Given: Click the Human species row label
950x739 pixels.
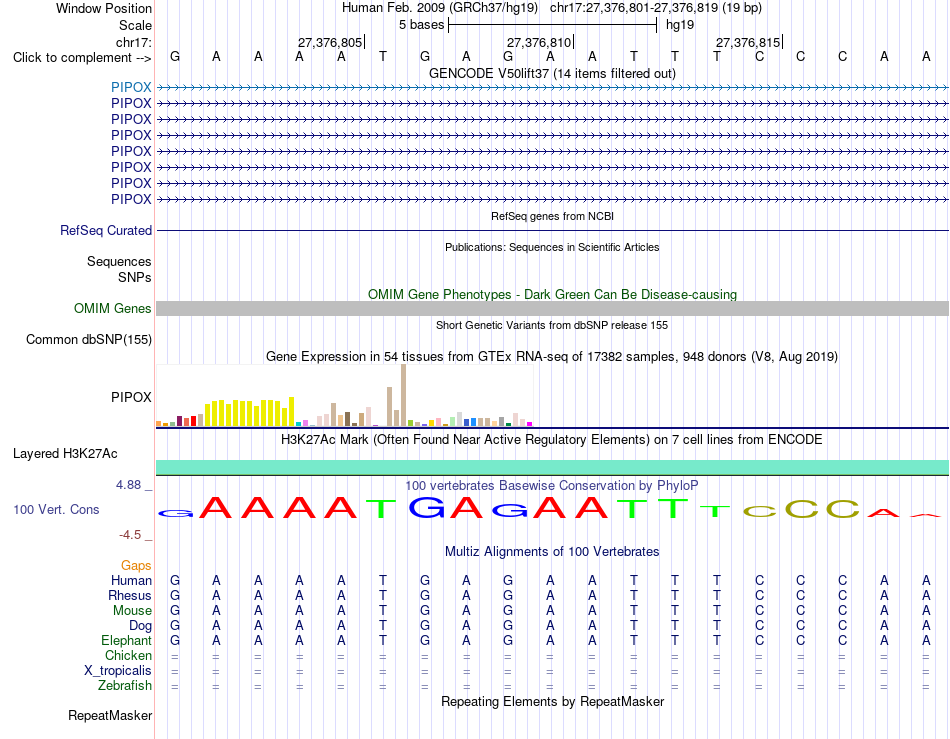Looking at the screenshot, I should tap(131, 580).
